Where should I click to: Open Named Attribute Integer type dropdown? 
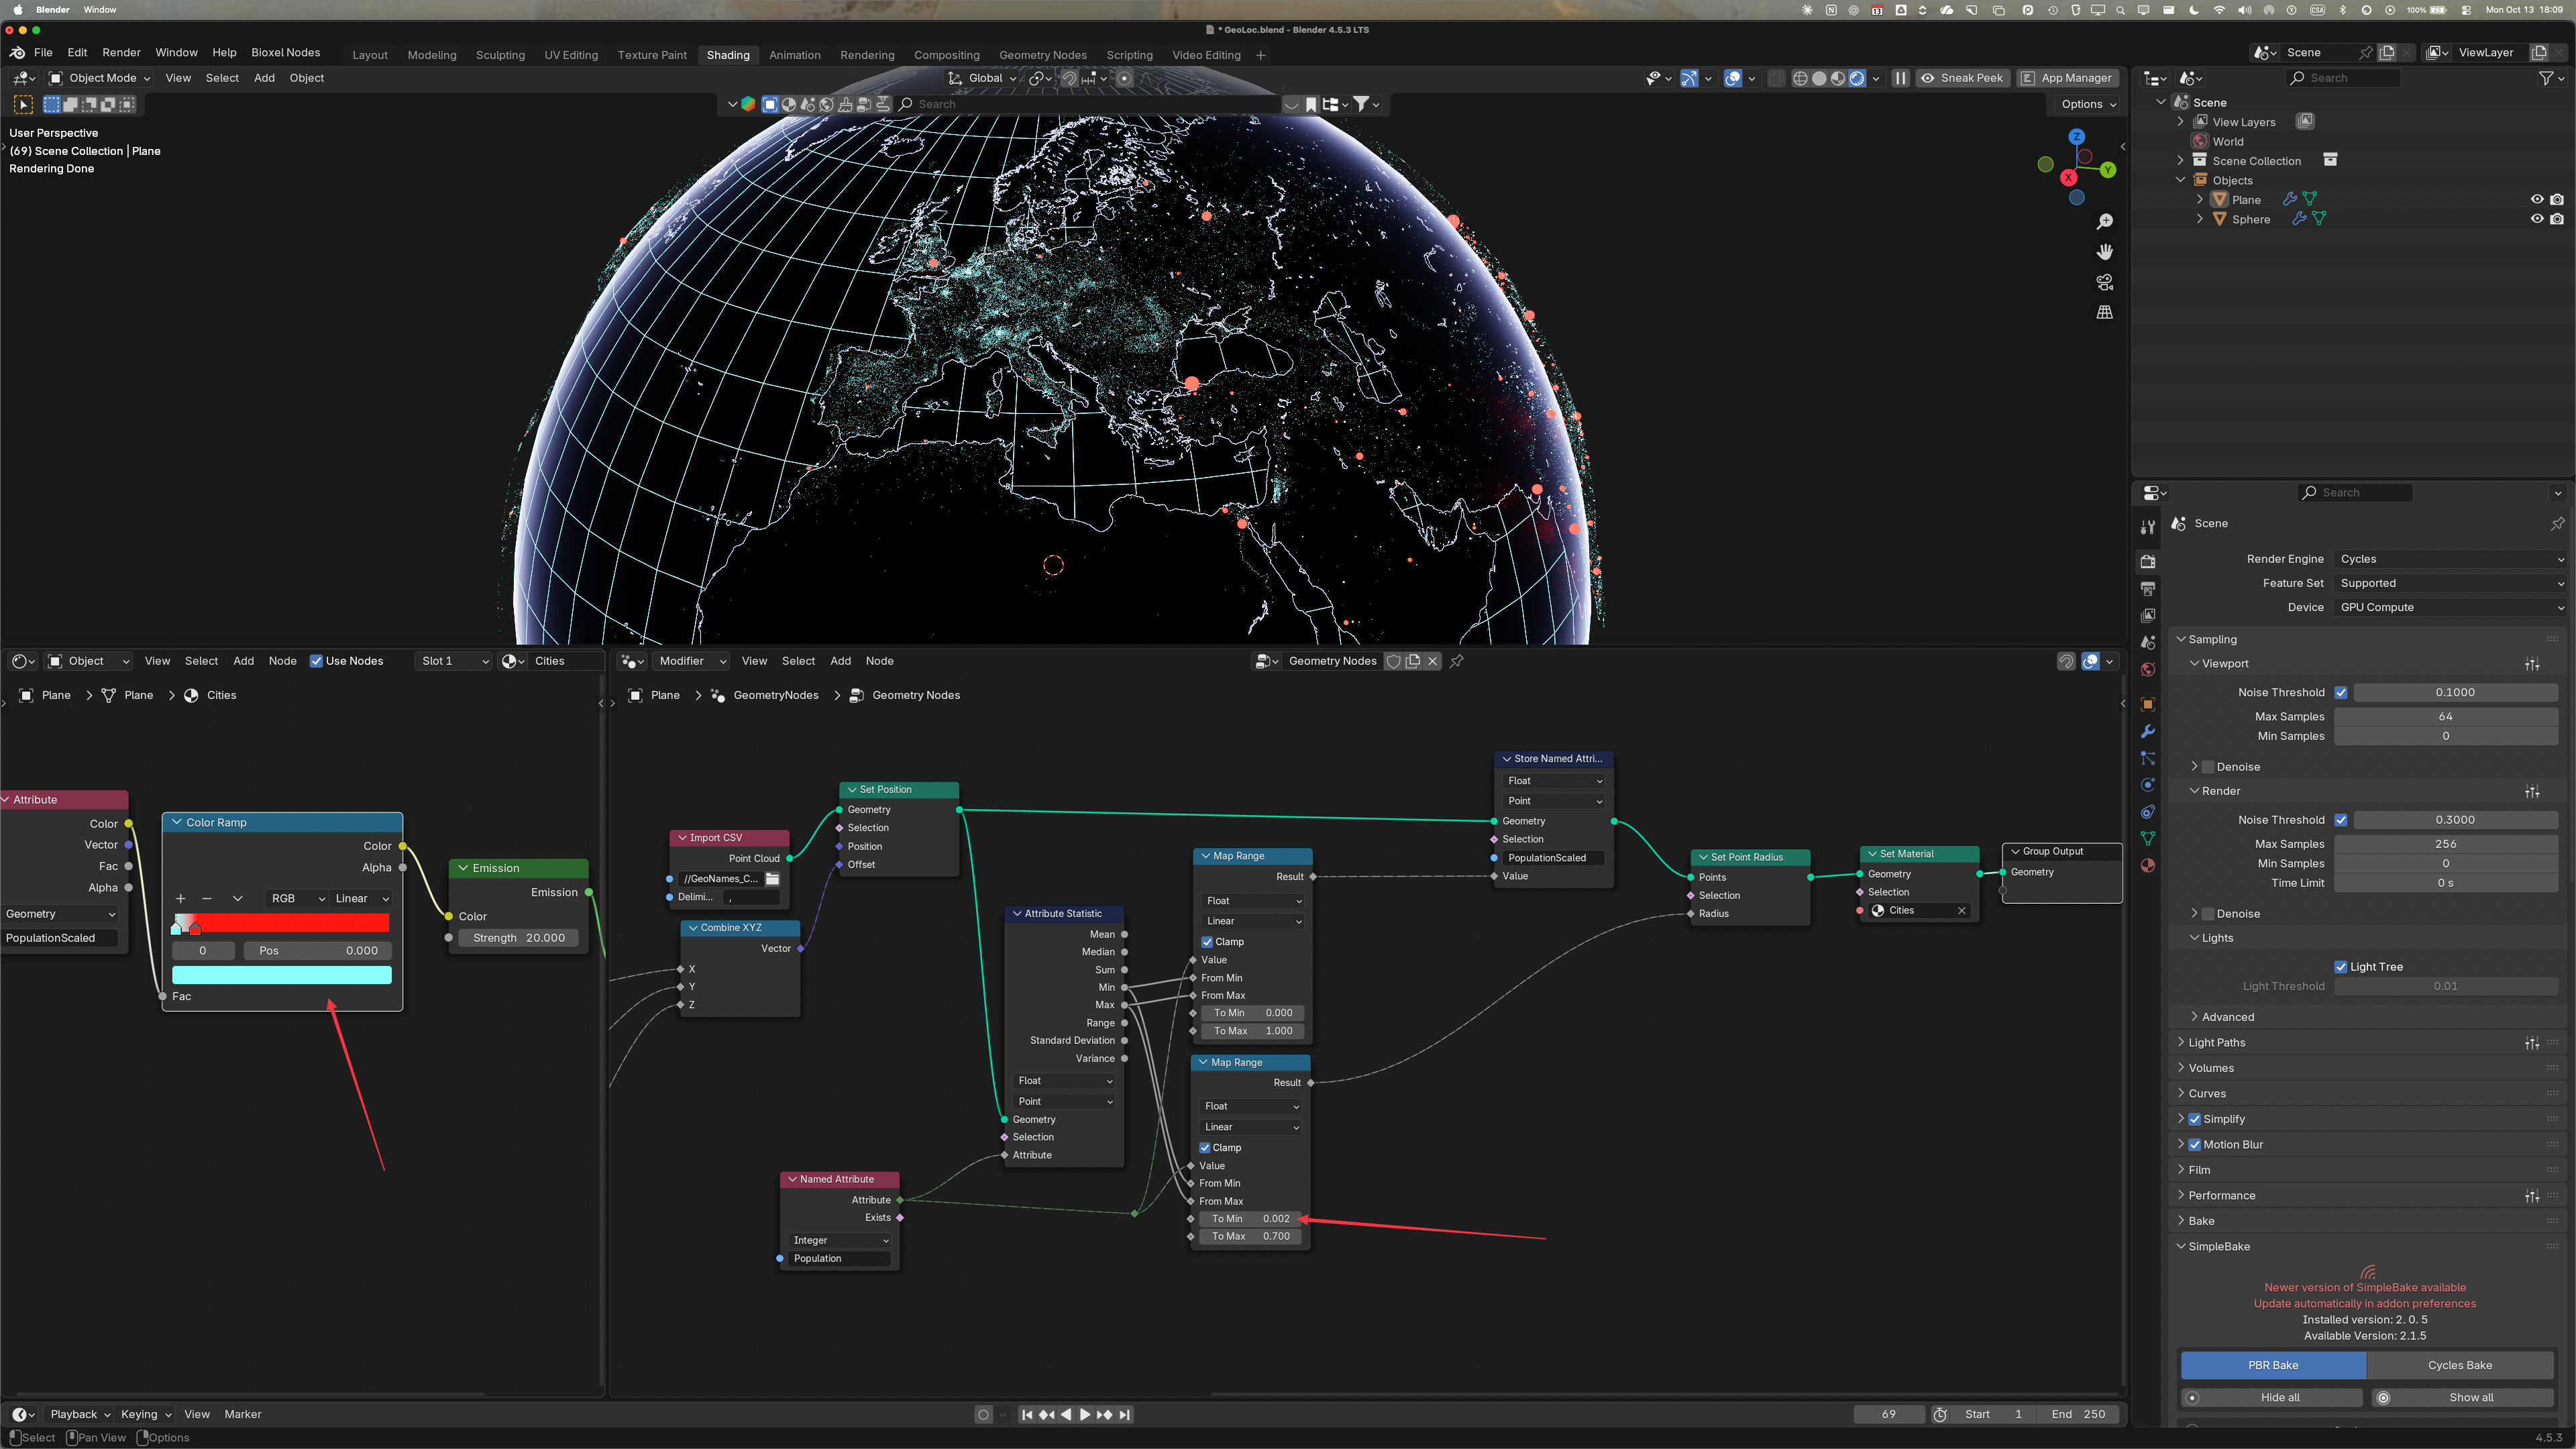coord(840,1240)
